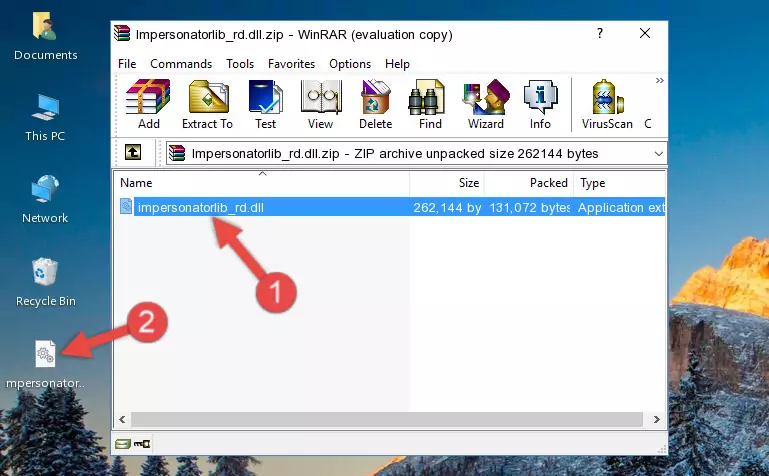Sort by the Type column header
The image size is (769, 476).
619,183
